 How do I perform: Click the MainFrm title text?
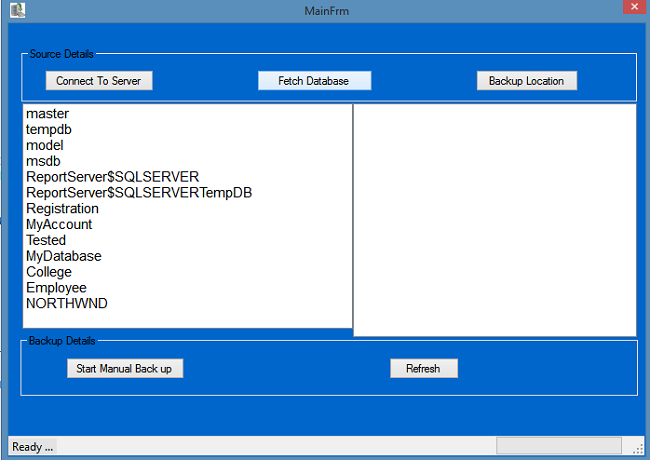tap(327, 11)
